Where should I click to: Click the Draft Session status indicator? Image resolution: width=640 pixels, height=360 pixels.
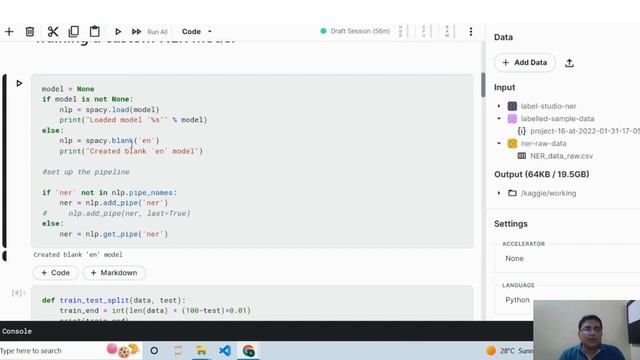[x=355, y=31]
